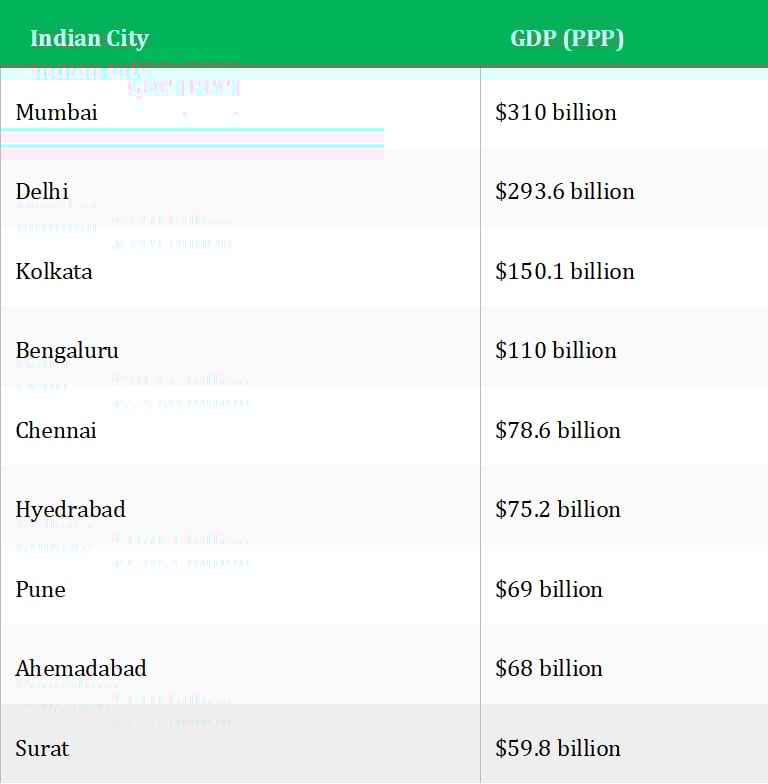The height and width of the screenshot is (784, 768).
Task: Select the Mumbai city cell
Action: click(x=57, y=112)
